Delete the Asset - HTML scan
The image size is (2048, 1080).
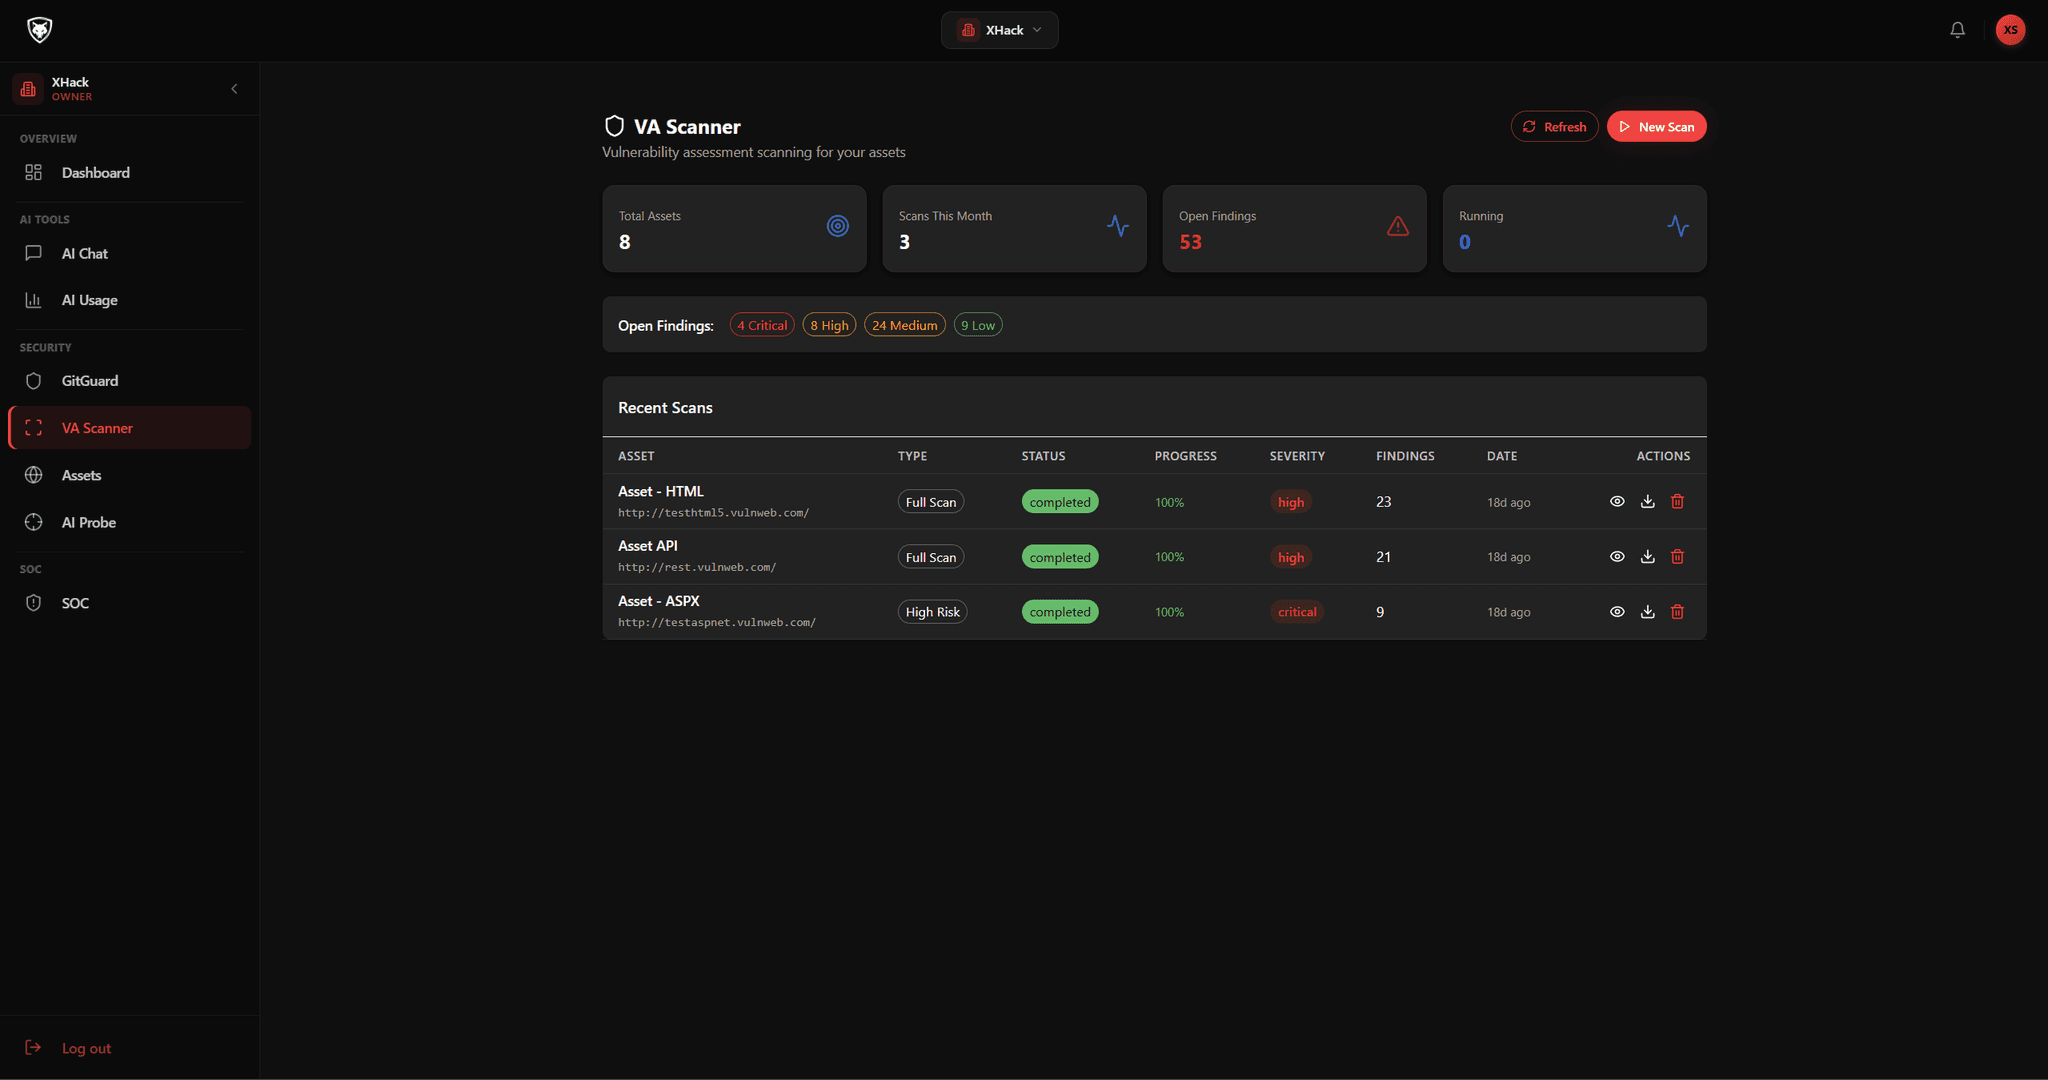1678,501
